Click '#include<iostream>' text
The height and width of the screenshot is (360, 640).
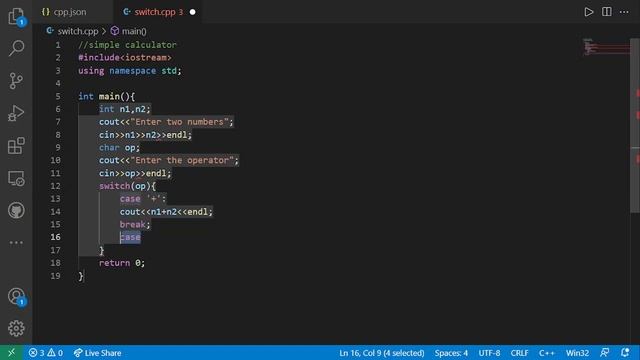125,58
